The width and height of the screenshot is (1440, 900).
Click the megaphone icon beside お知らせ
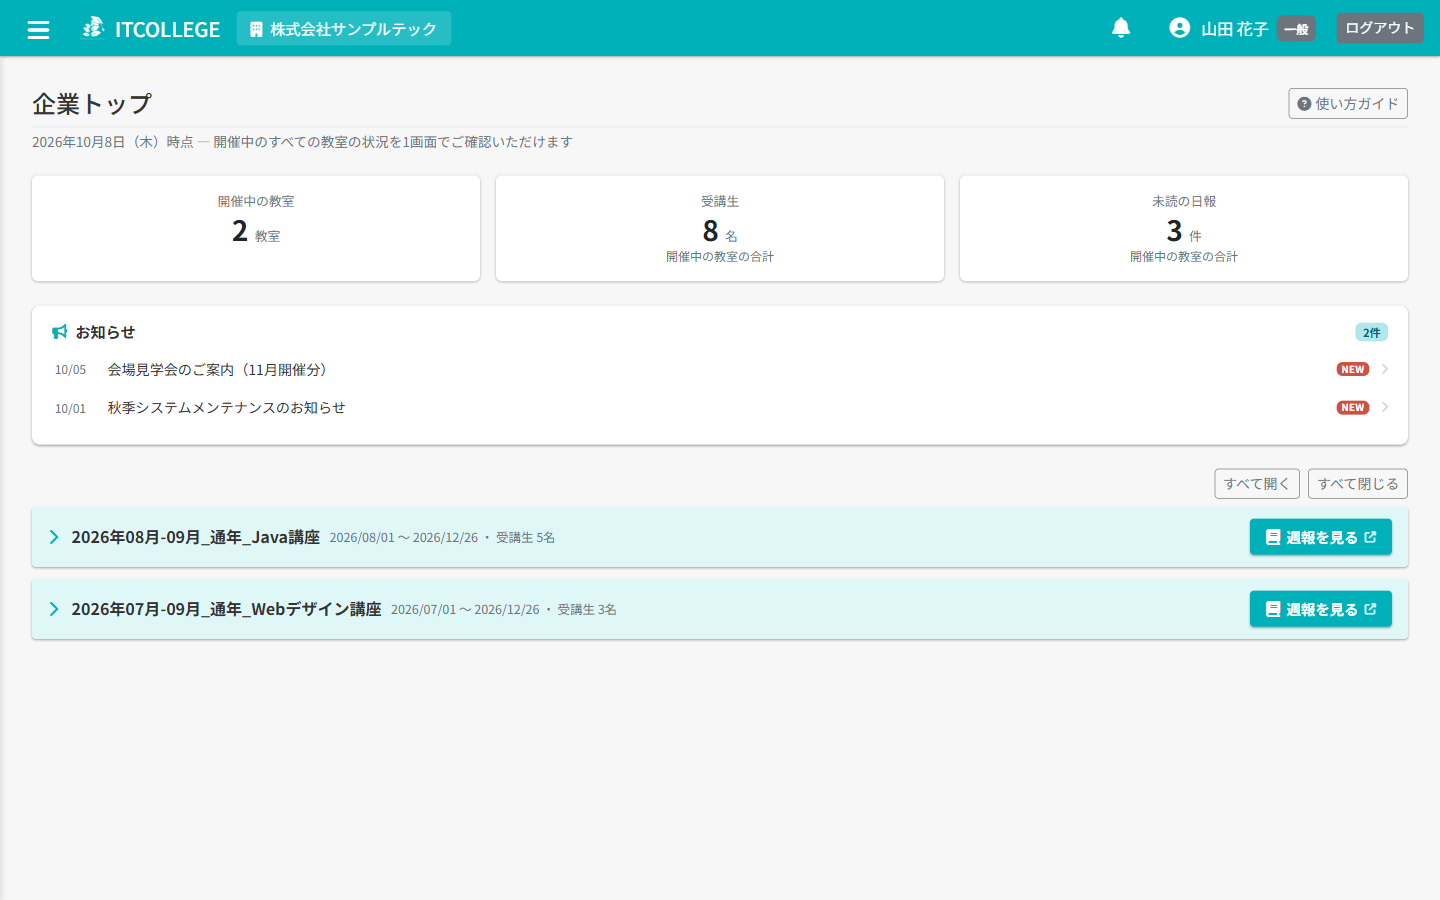60,332
